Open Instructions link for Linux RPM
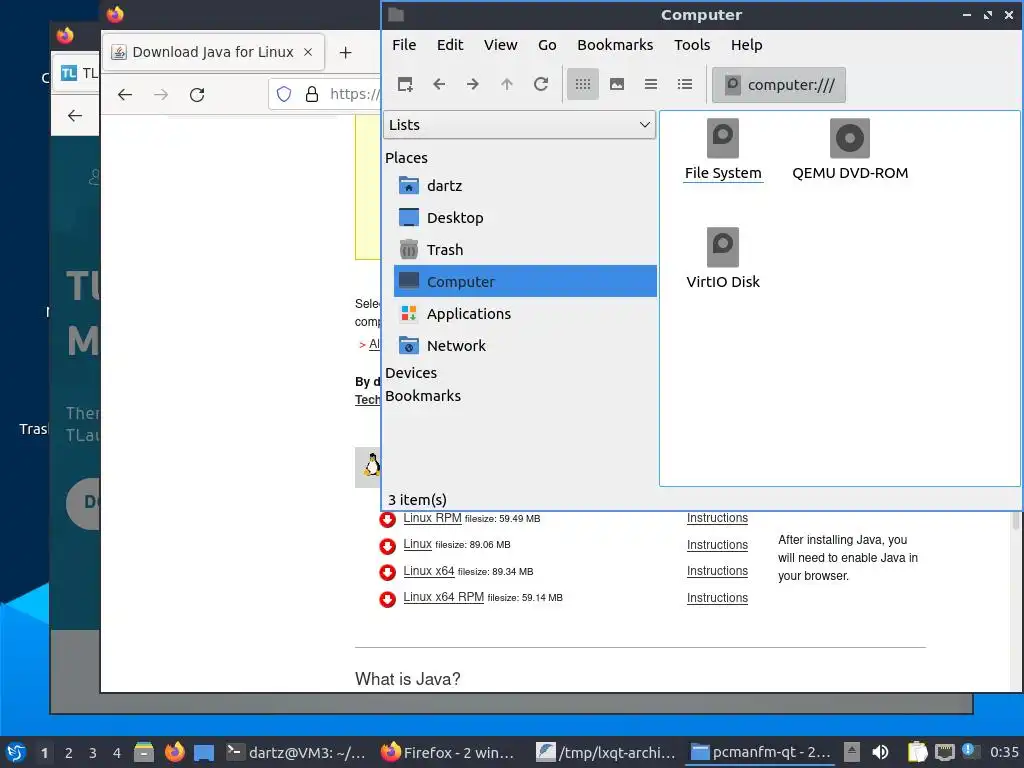Screen dimensions: 1024x768 [x=717, y=518]
